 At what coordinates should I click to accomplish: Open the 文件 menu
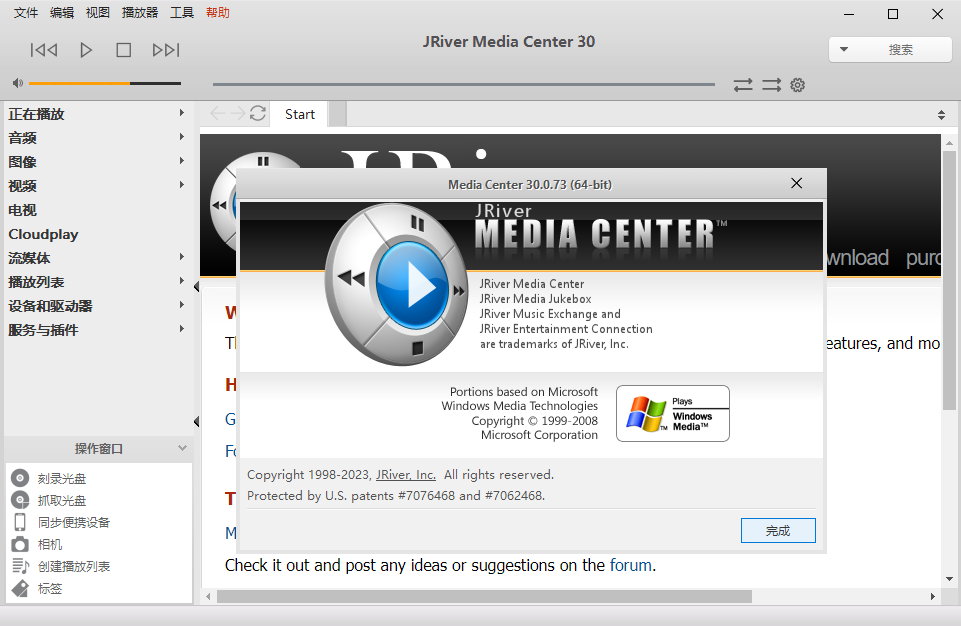[26, 12]
